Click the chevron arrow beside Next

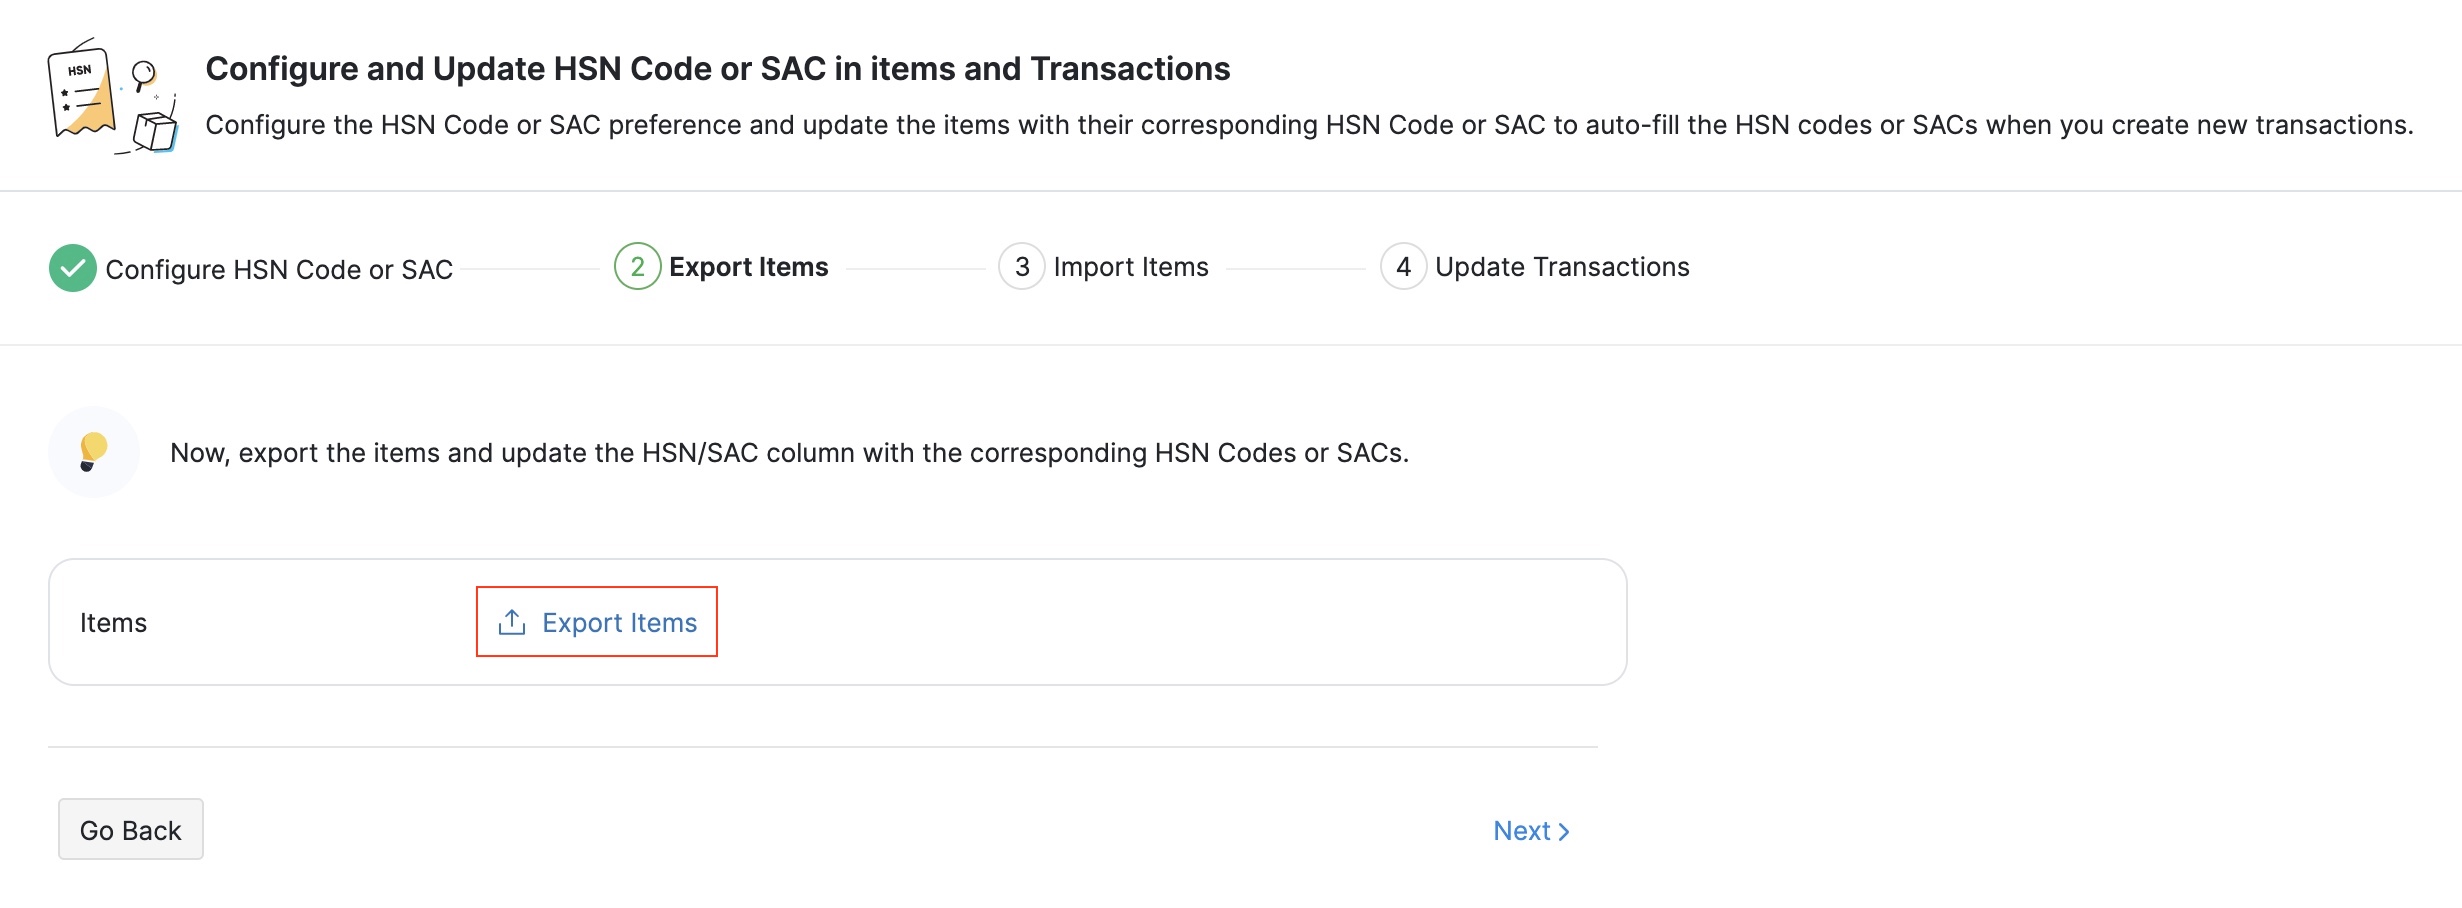tap(1564, 832)
